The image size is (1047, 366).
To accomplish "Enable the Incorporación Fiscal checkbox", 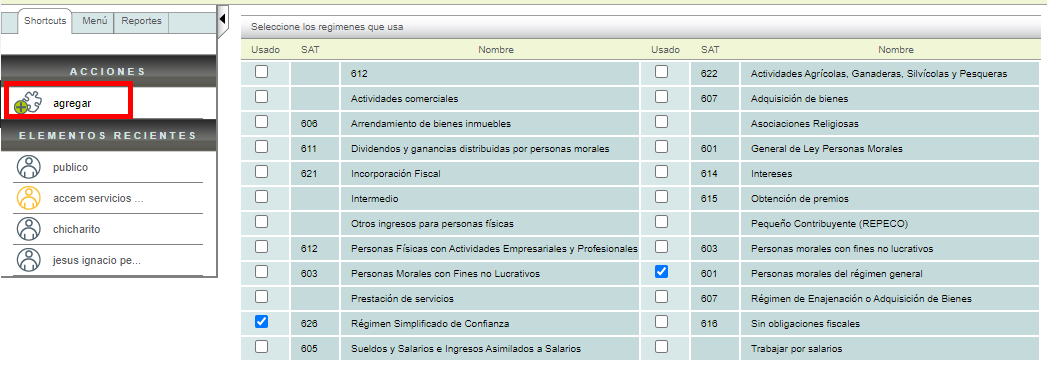I will pos(262,172).
